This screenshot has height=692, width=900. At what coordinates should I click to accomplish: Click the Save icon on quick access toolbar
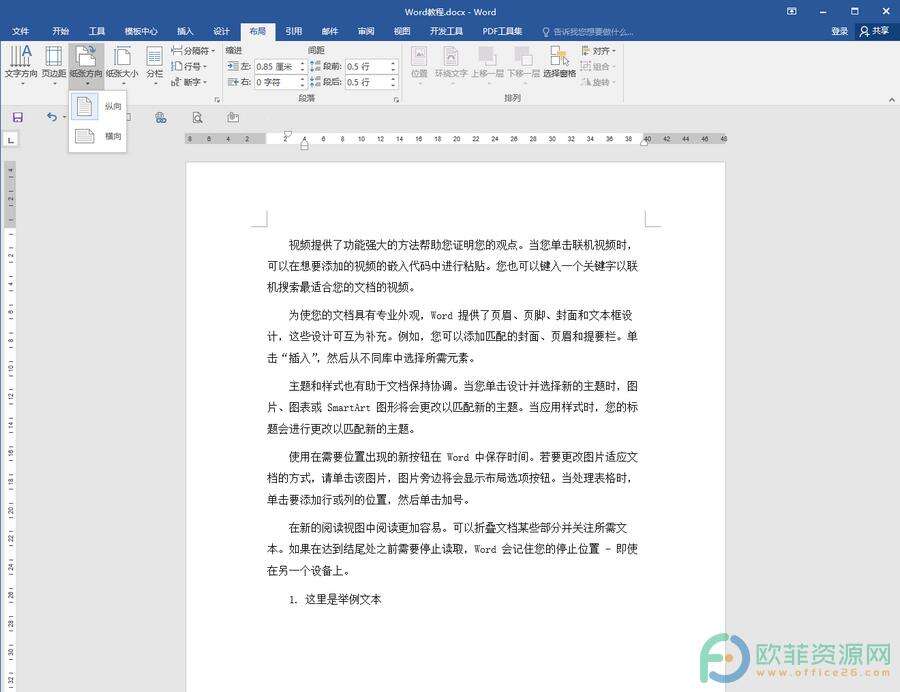(x=18, y=117)
